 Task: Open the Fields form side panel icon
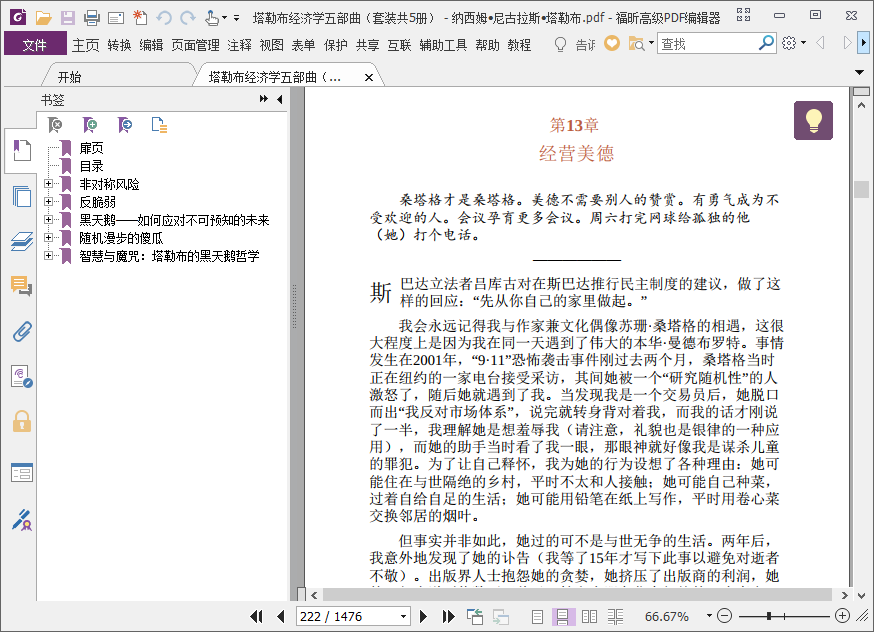click(x=22, y=473)
